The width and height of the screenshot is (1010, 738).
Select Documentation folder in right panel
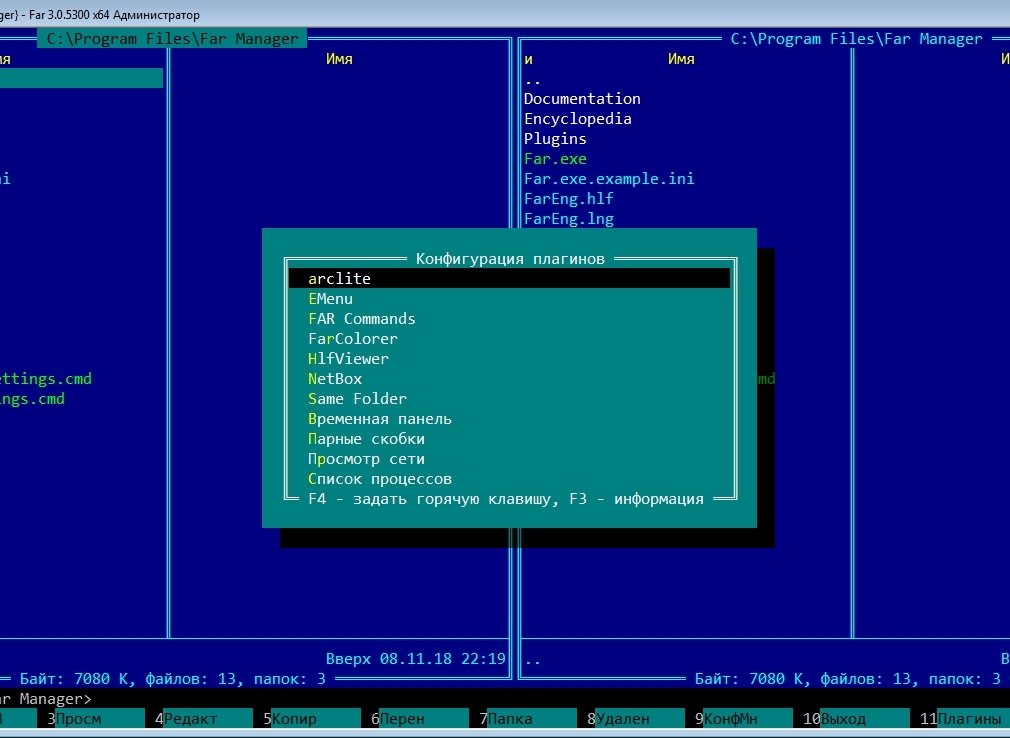pyautogui.click(x=582, y=99)
